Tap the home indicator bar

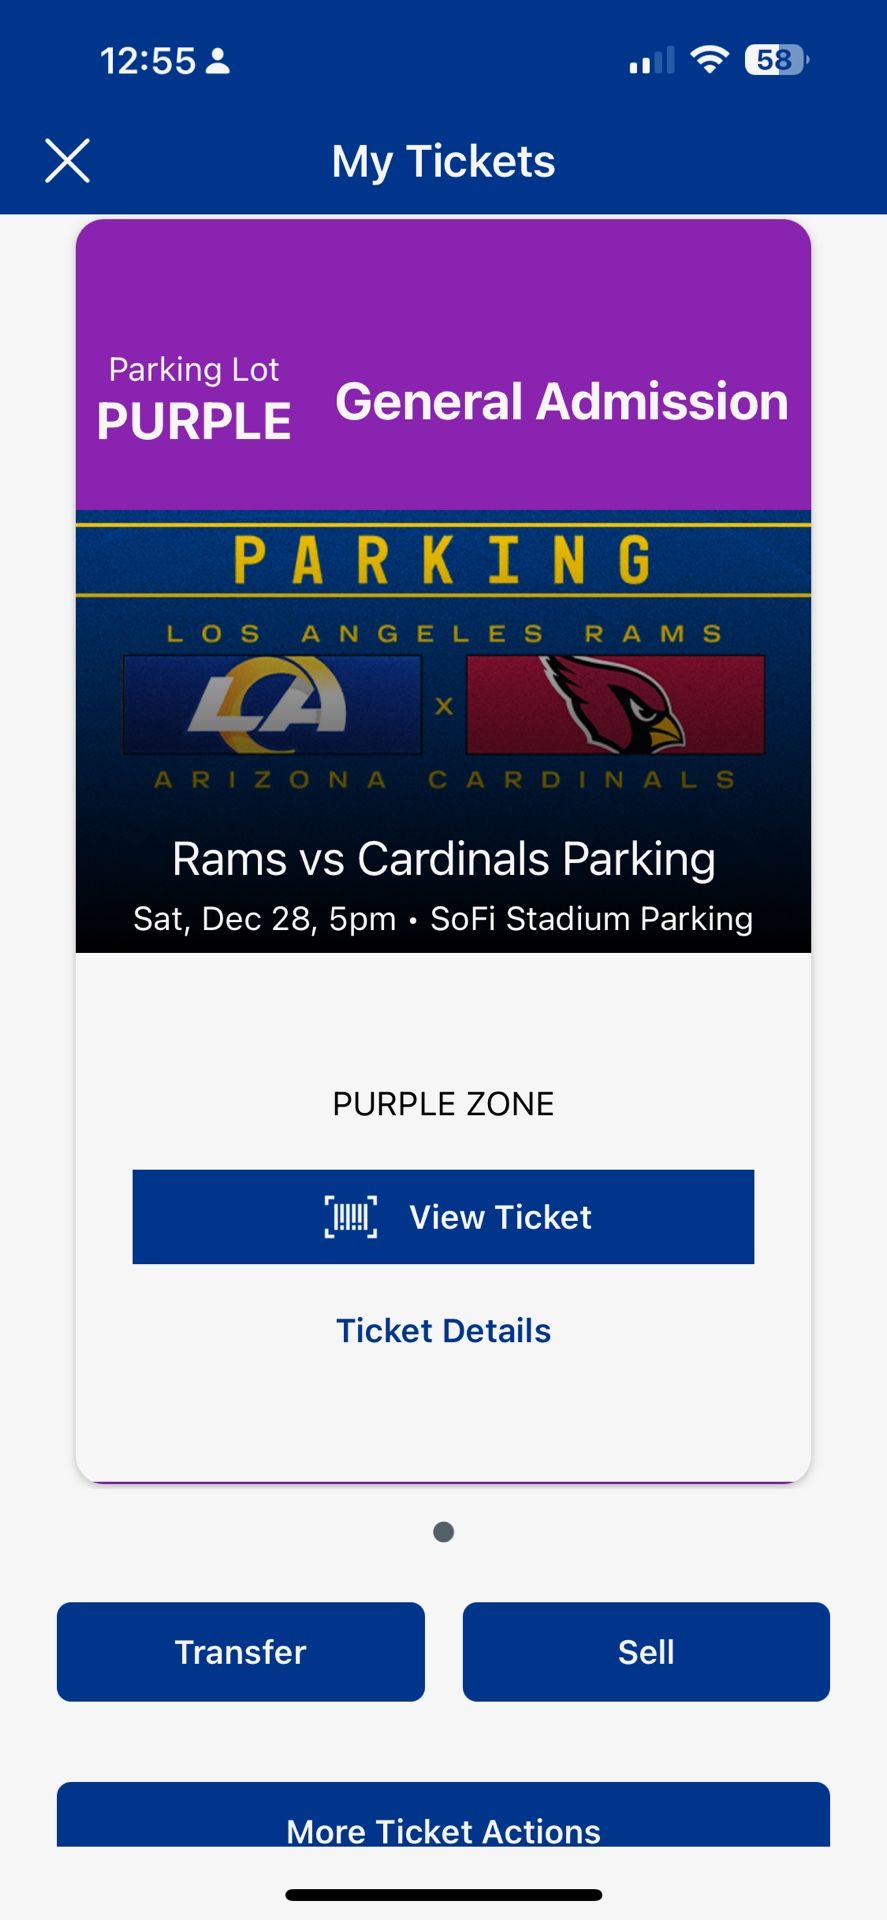[x=443, y=1895]
